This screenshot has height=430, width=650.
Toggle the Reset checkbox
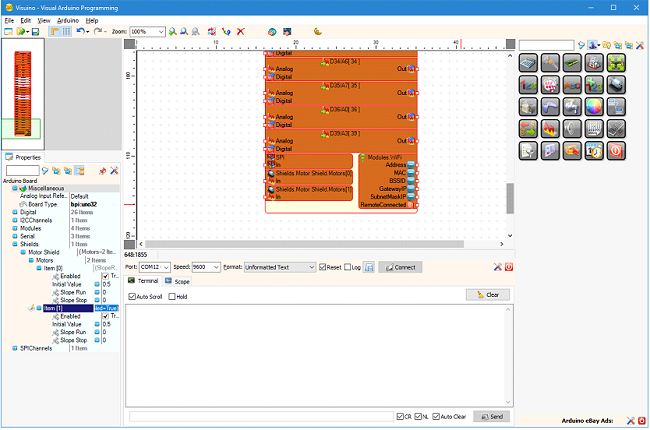(322, 267)
